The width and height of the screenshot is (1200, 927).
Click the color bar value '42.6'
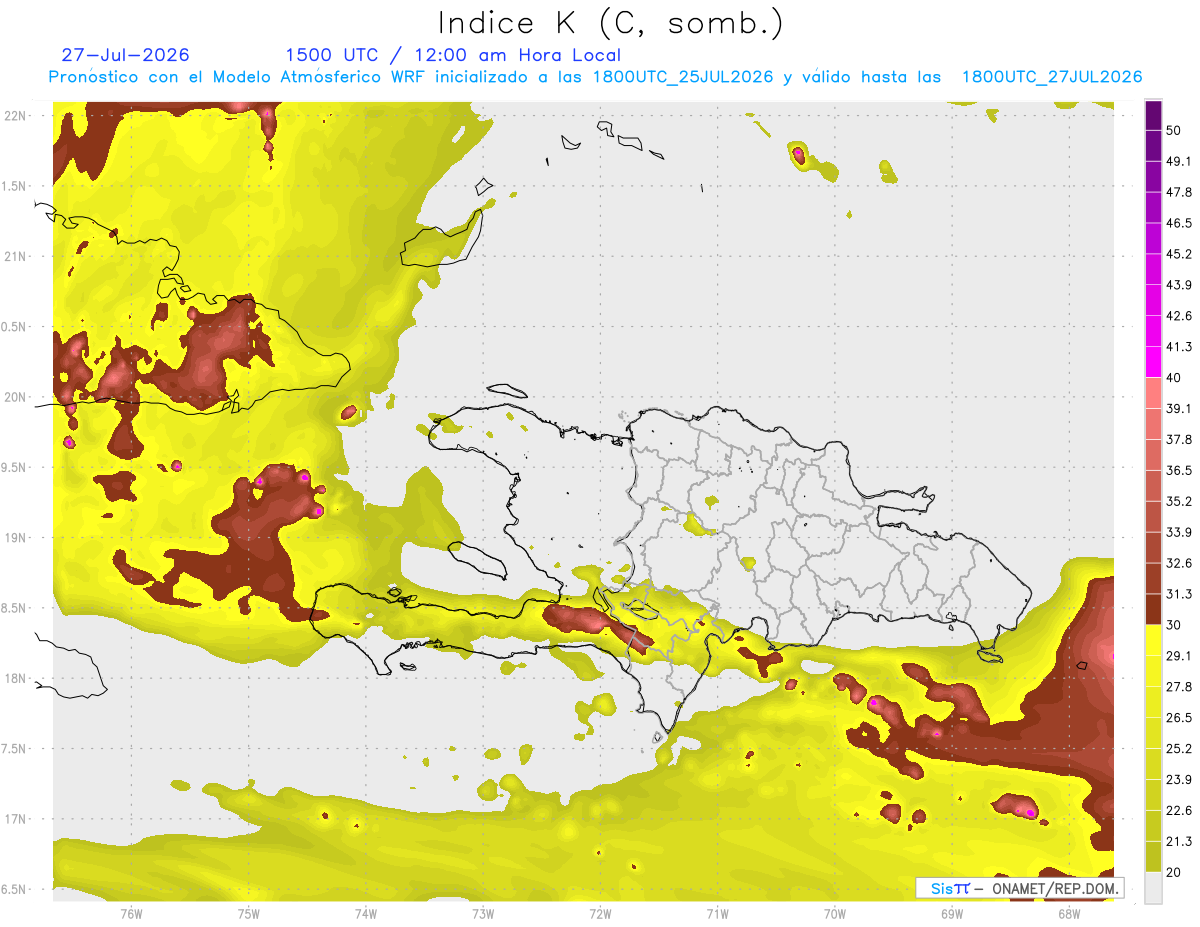(1179, 316)
